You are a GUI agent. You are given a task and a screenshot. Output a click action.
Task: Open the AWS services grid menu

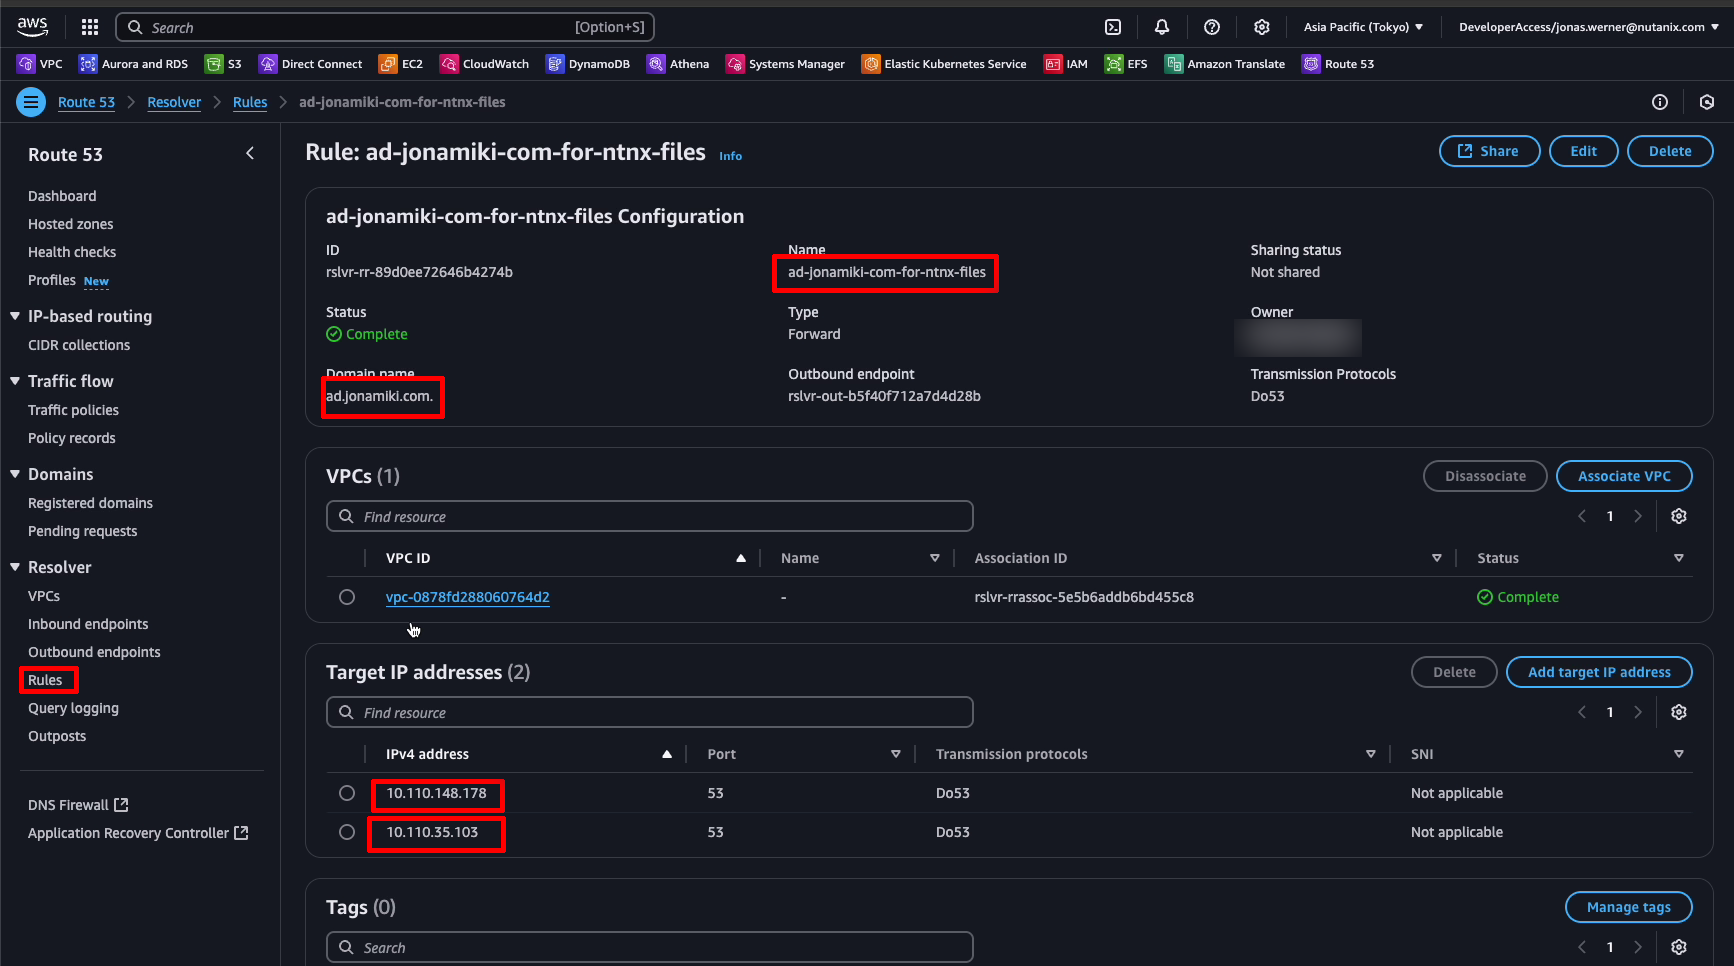click(90, 27)
